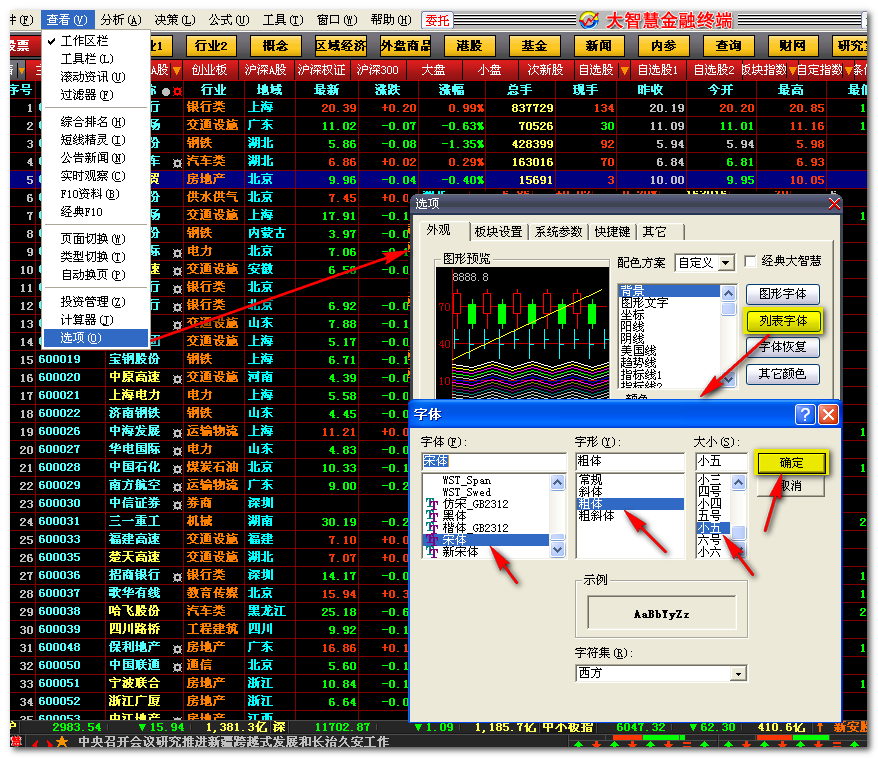Open the 帮助 menu
This screenshot has width=878, height=758.
(x=391, y=20)
